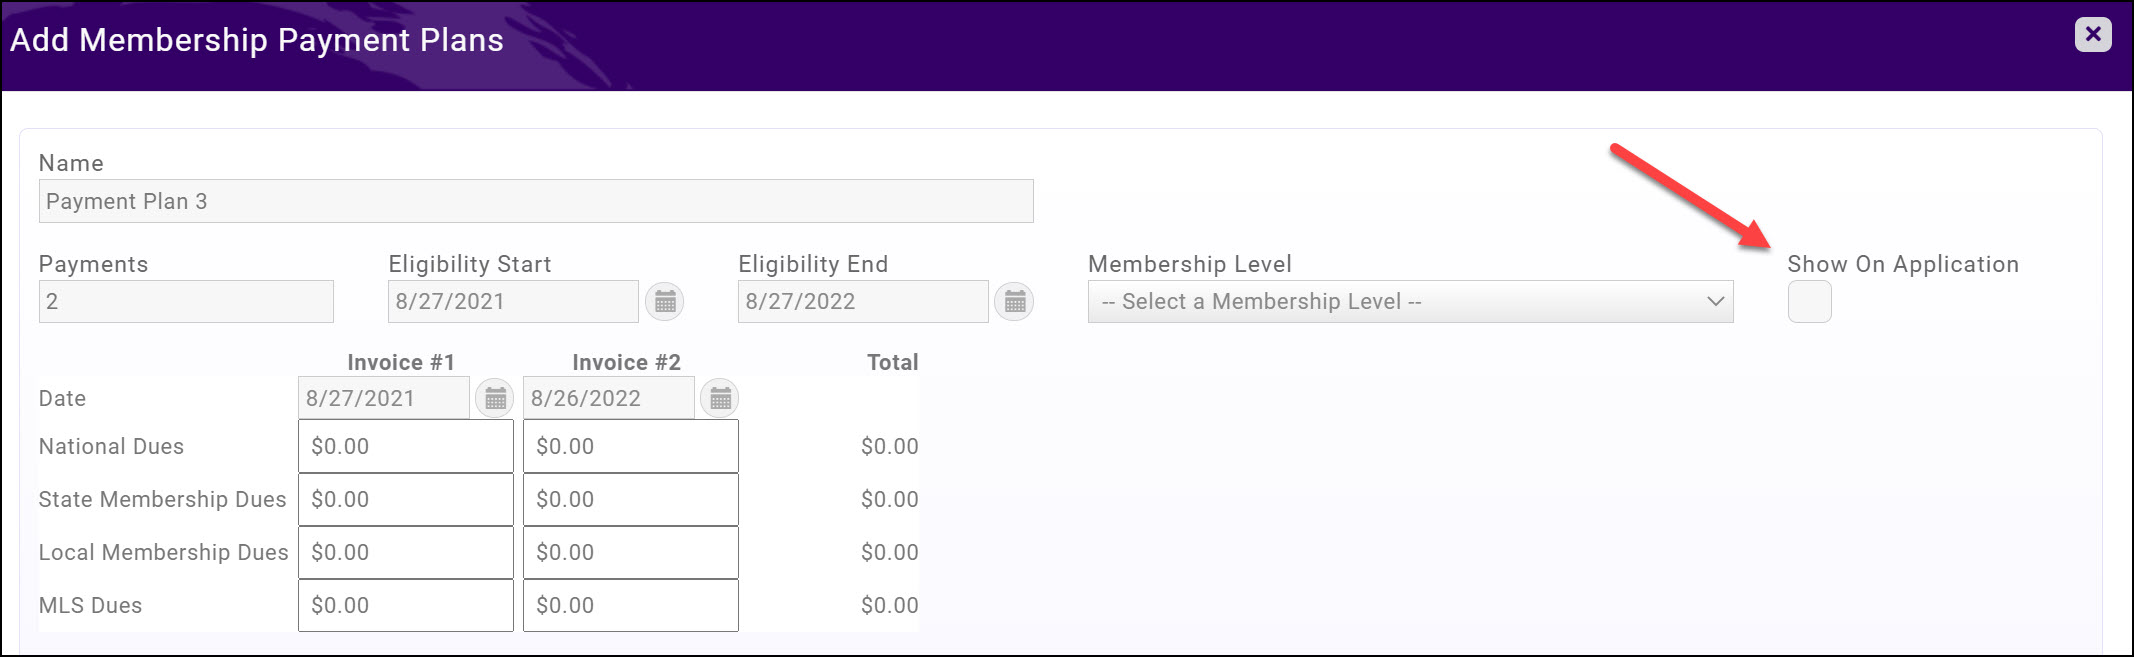
Task: Click the Invoice #2 date field
Action: 608,398
